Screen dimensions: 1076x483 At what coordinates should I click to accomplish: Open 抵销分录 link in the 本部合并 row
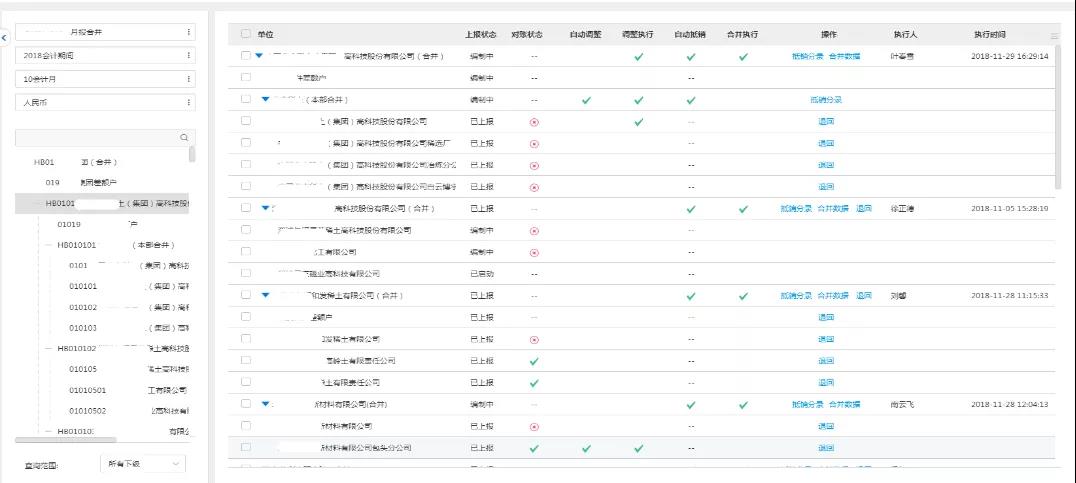(826, 100)
